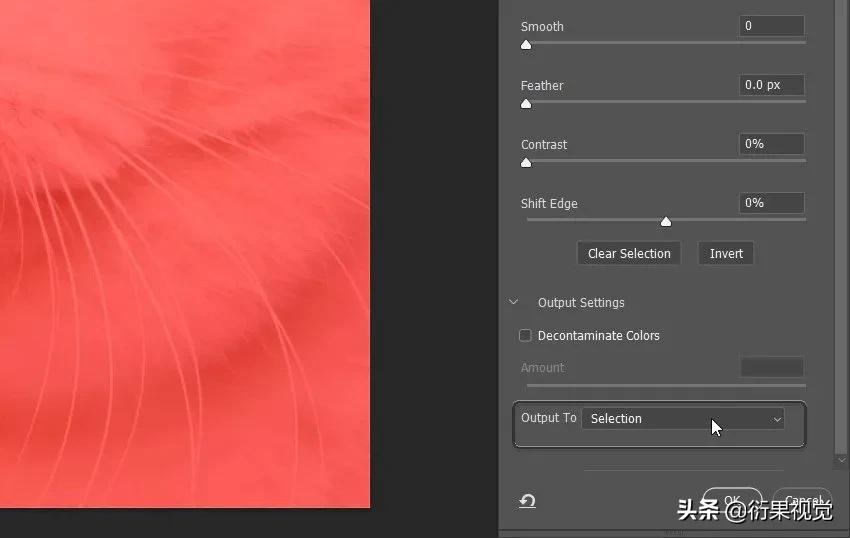Click the Smooth value field
This screenshot has height=538, width=850.
click(x=771, y=26)
